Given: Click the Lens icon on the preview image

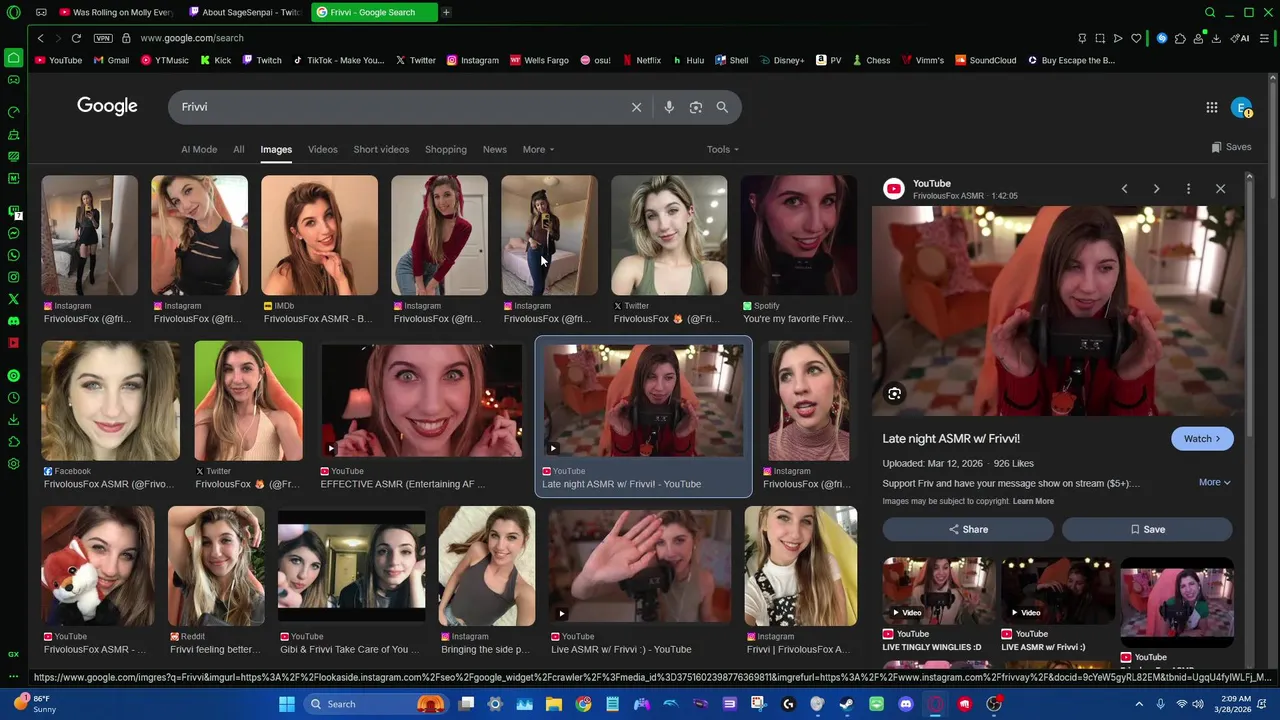Looking at the screenshot, I should 894,394.
